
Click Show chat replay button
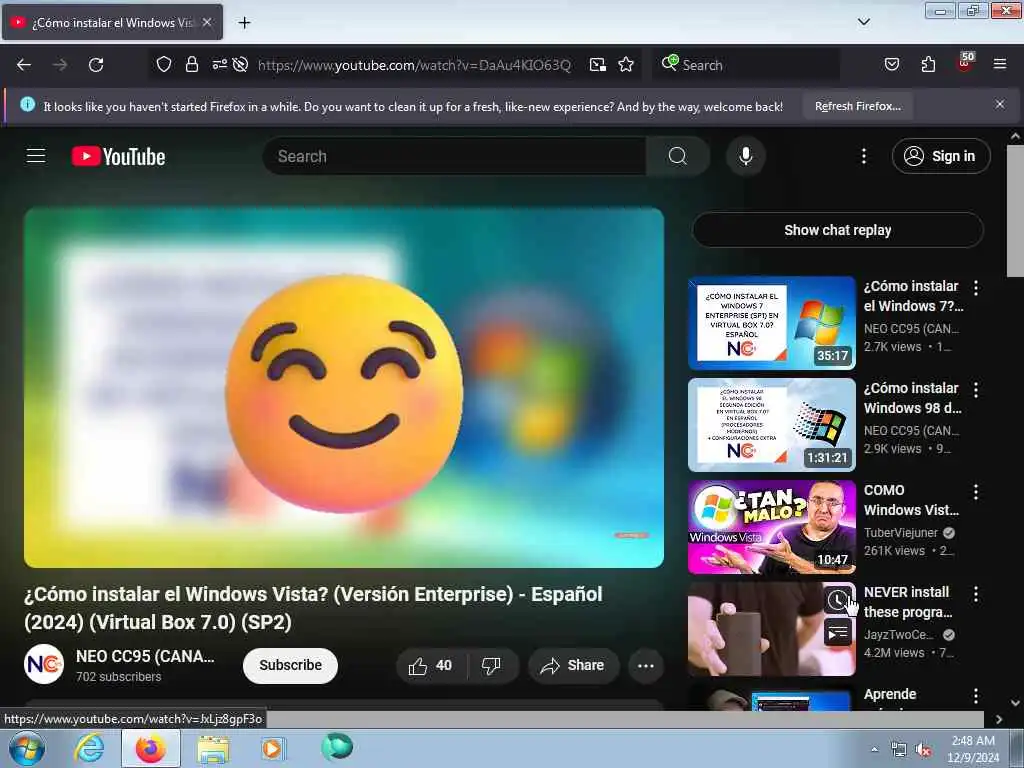pos(838,230)
